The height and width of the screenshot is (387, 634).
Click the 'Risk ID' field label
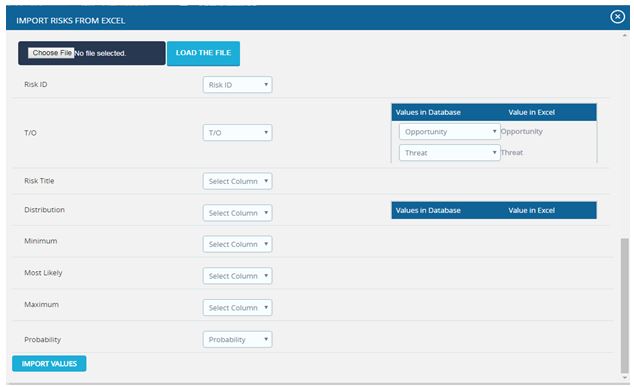pyautogui.click(x=36, y=84)
